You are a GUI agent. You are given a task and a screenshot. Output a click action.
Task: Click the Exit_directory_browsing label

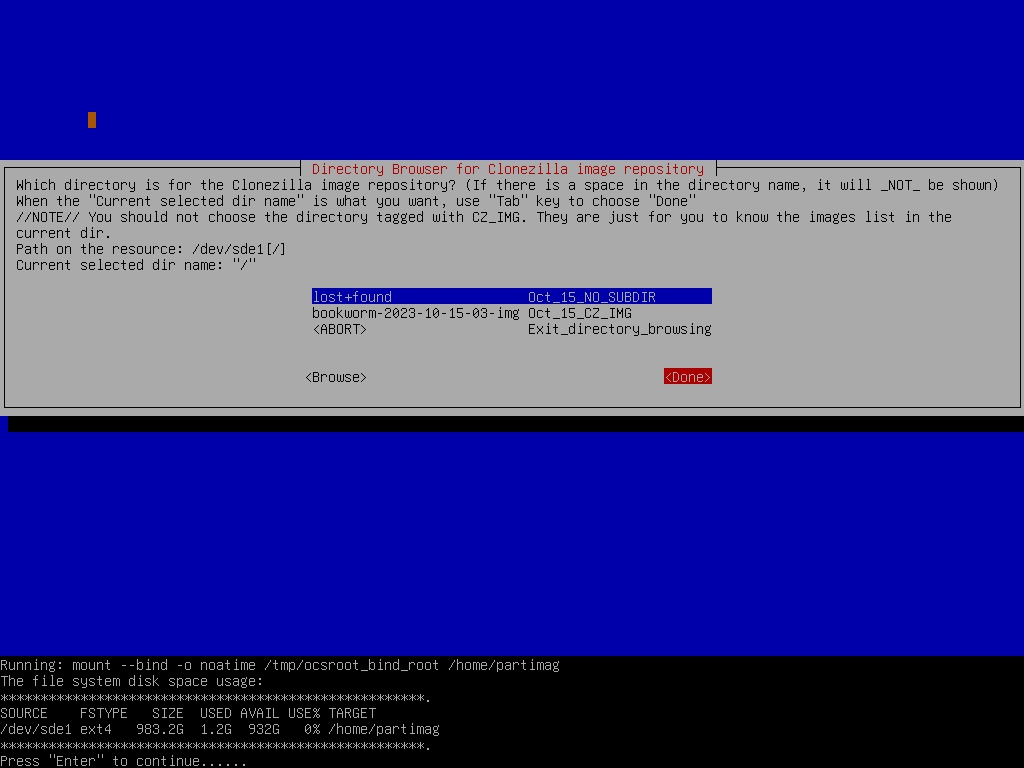coord(620,328)
